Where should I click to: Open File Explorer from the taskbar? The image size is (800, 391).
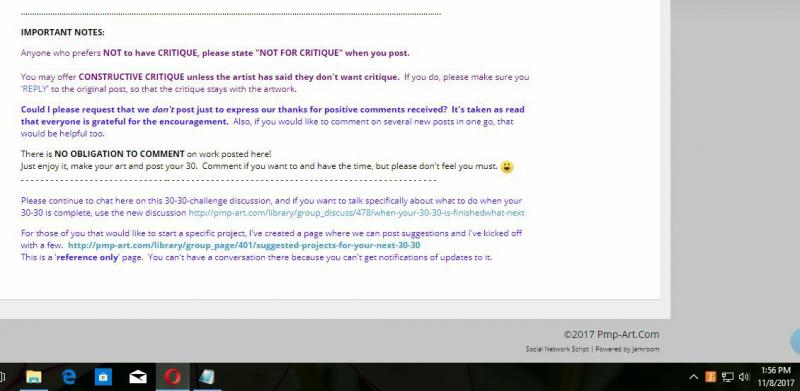coord(34,377)
